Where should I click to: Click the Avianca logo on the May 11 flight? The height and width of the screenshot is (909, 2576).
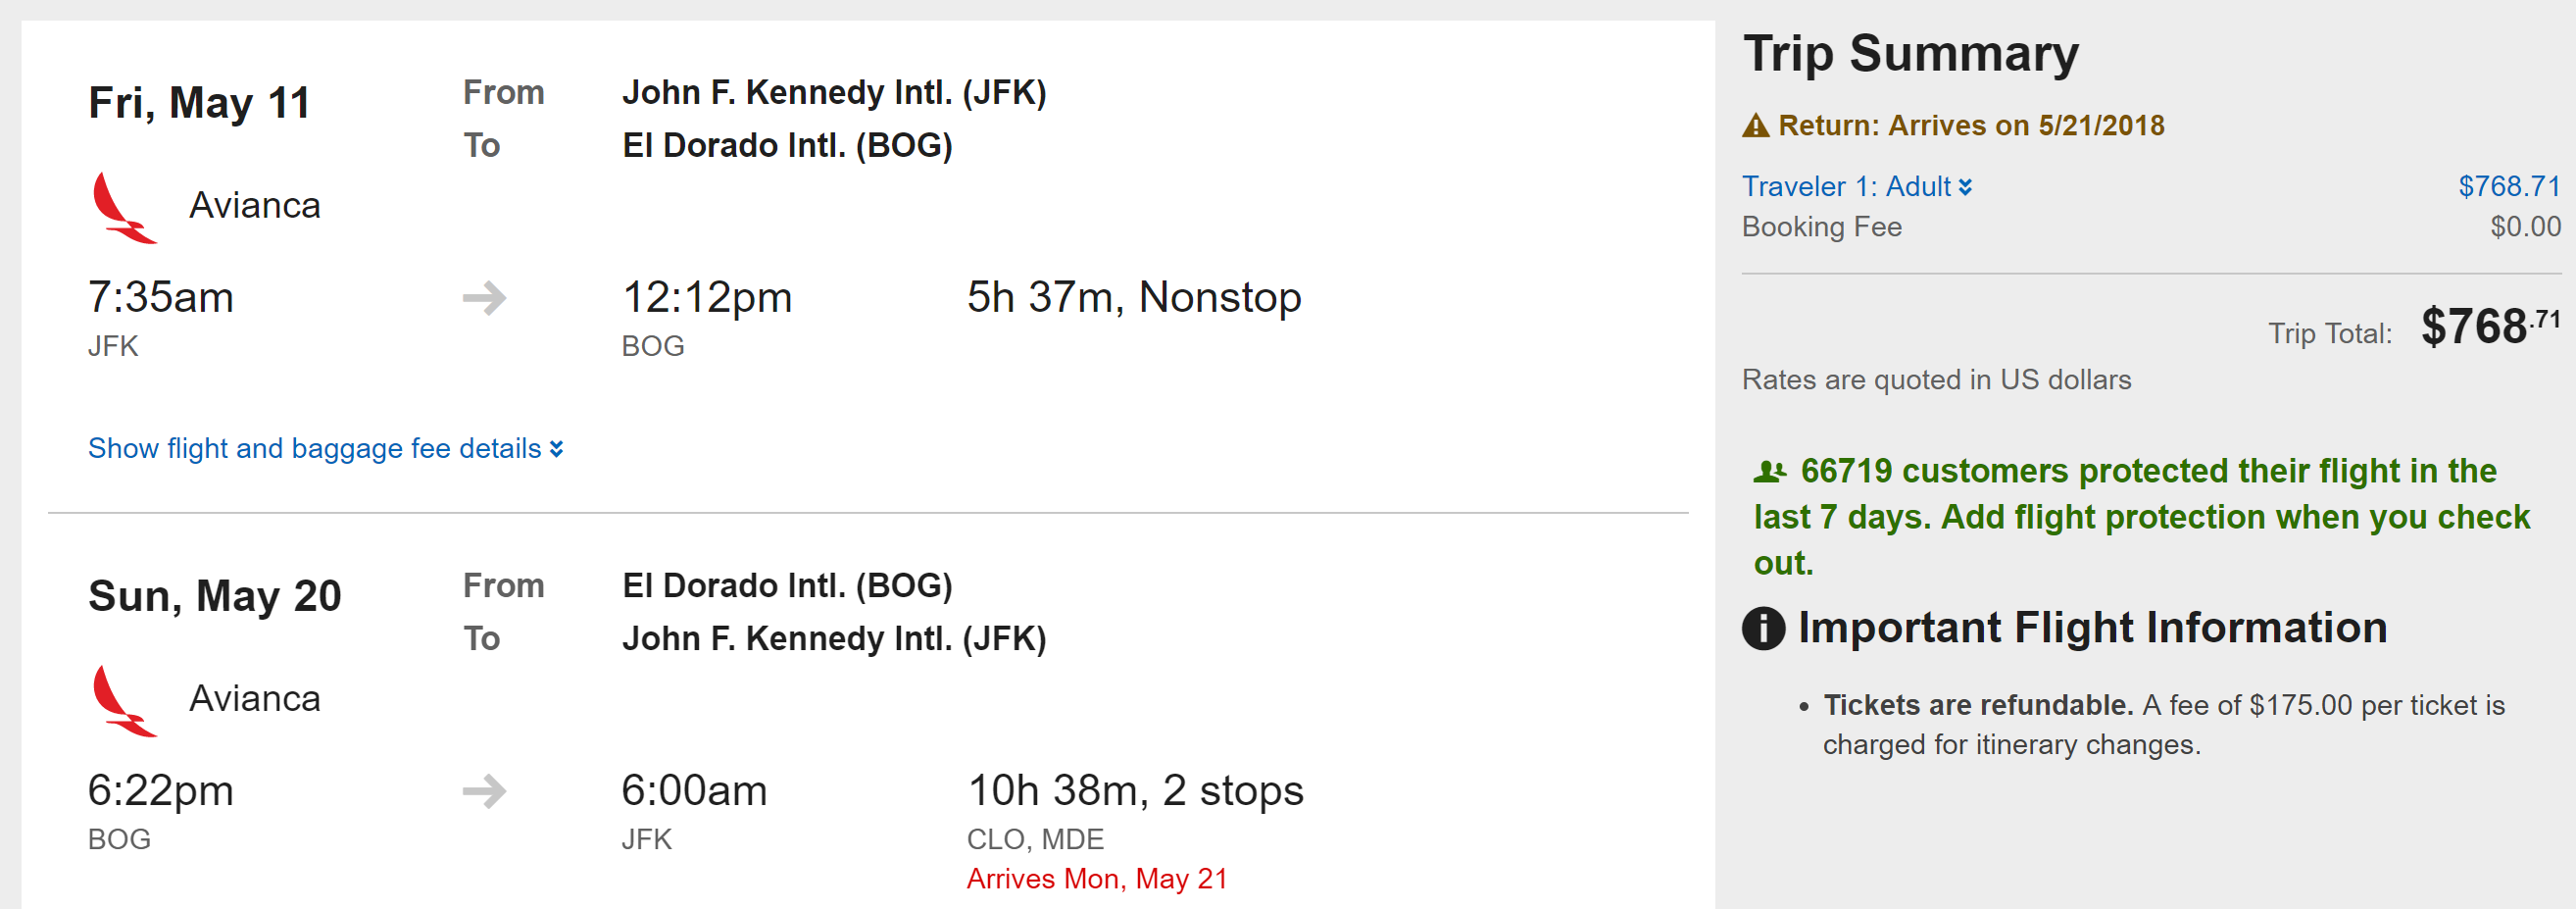pos(123,208)
